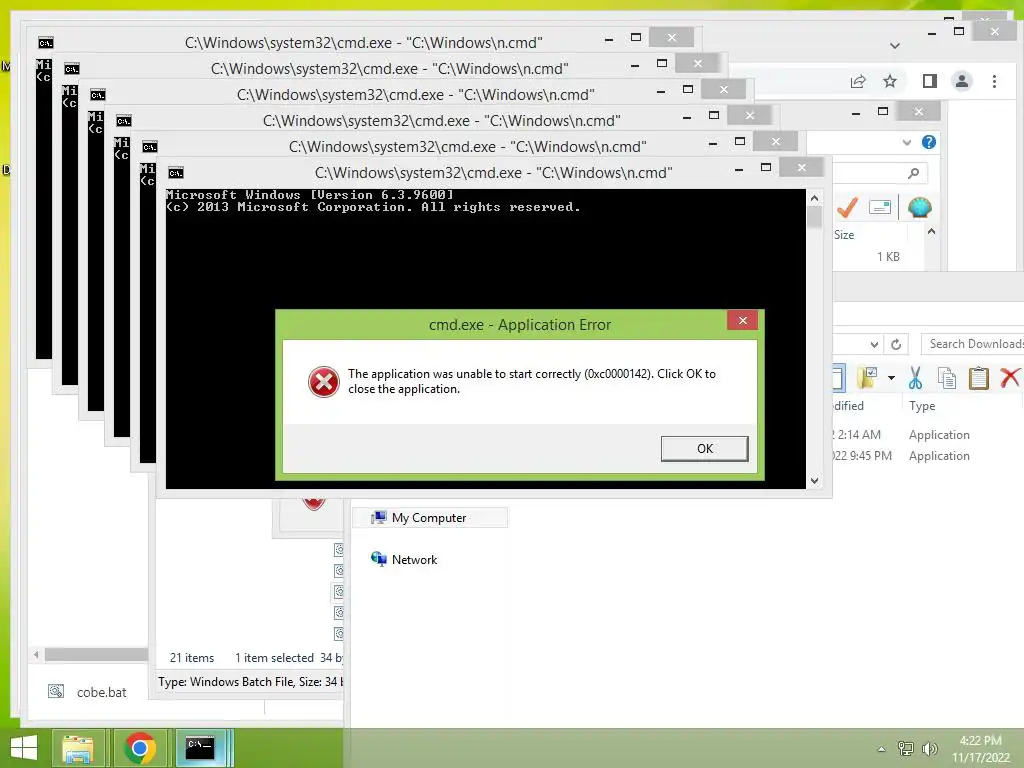Click OK in the Application Error dialog
1024x768 pixels.
coord(704,449)
